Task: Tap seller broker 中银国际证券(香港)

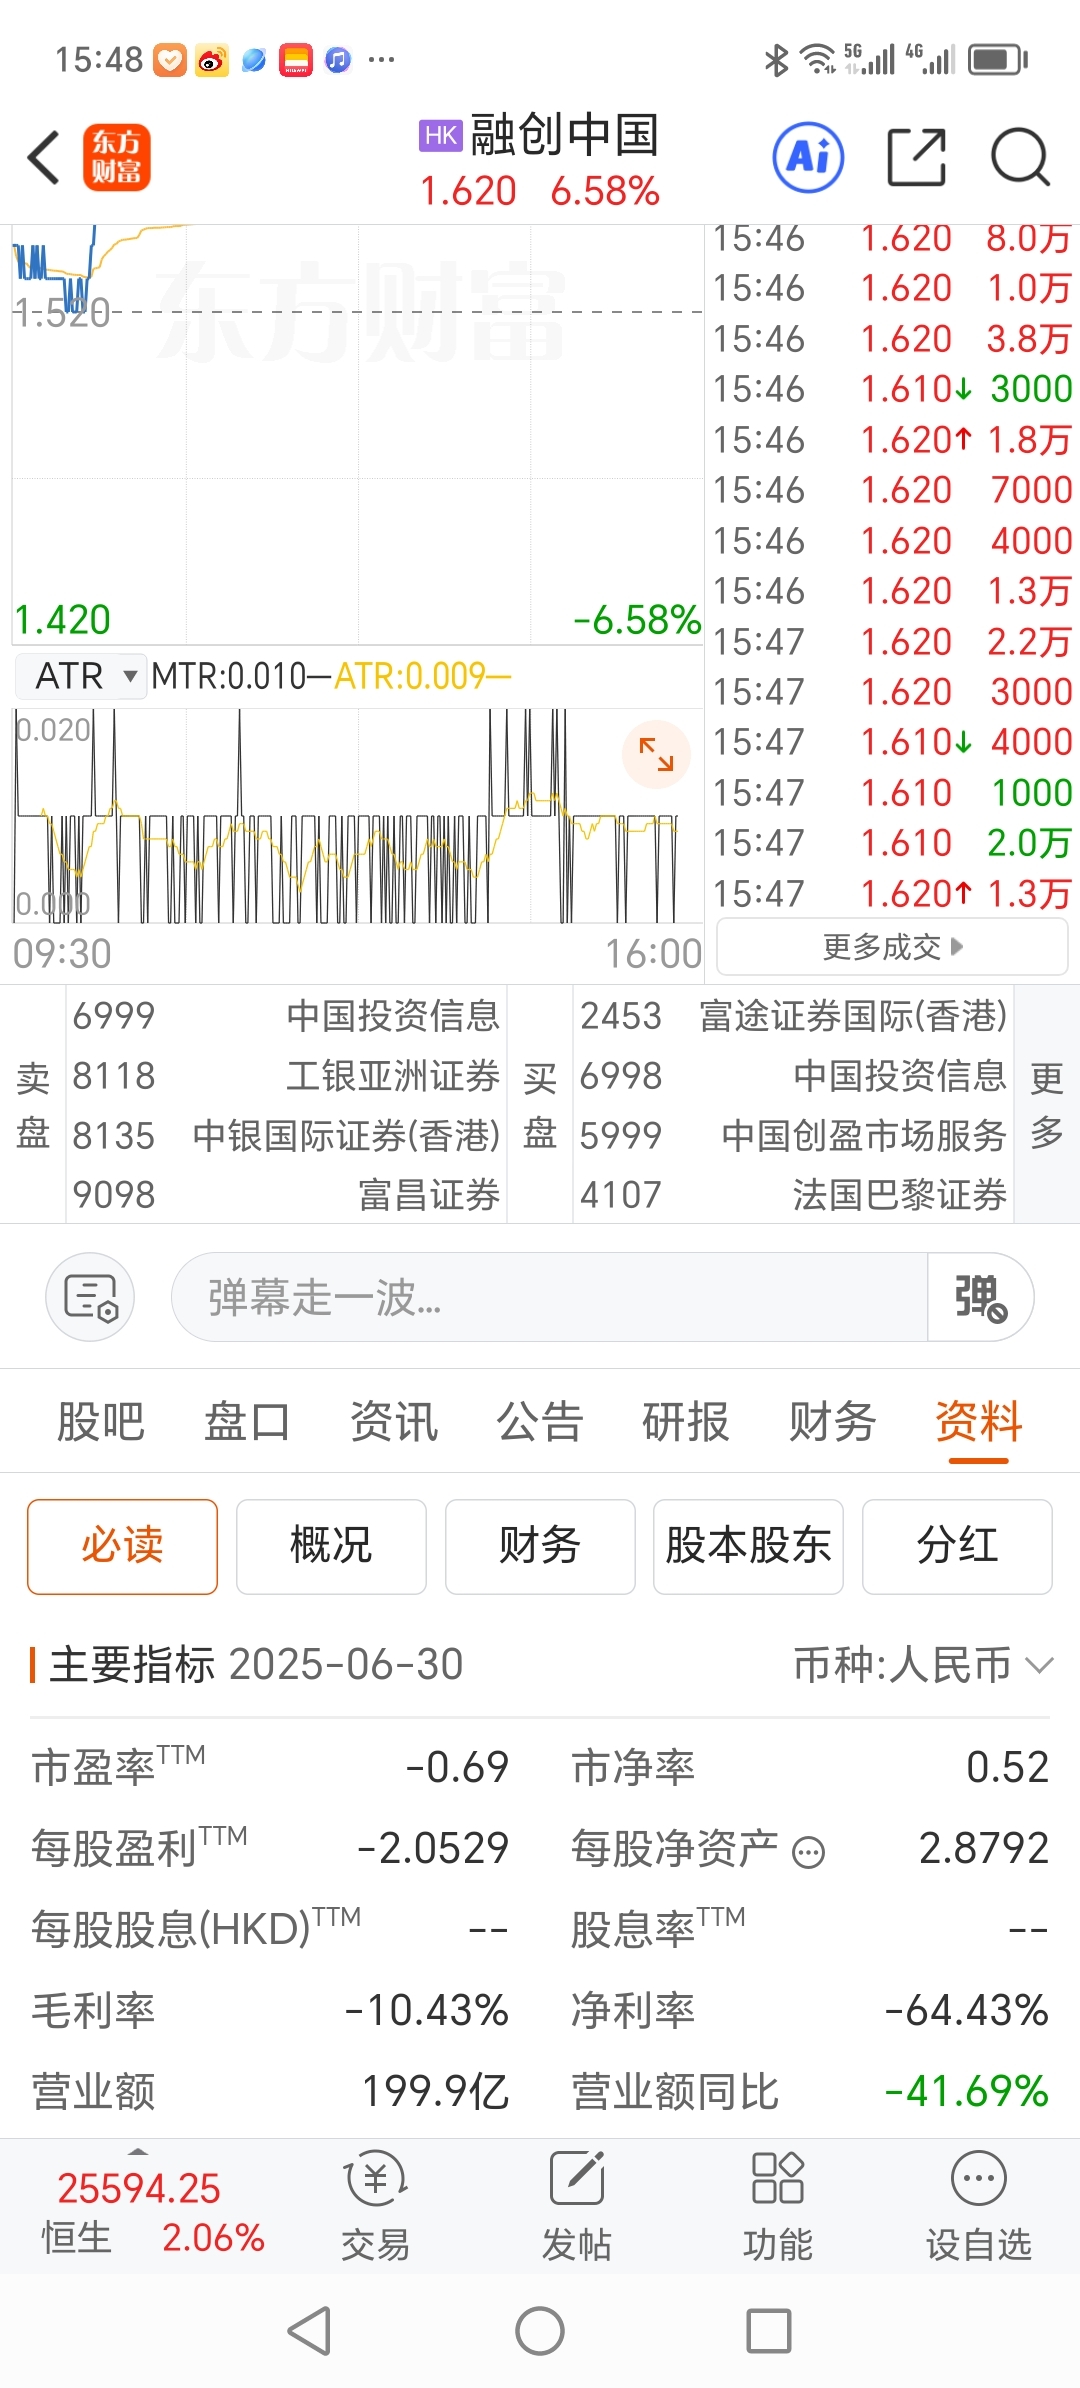Action: (x=286, y=1135)
